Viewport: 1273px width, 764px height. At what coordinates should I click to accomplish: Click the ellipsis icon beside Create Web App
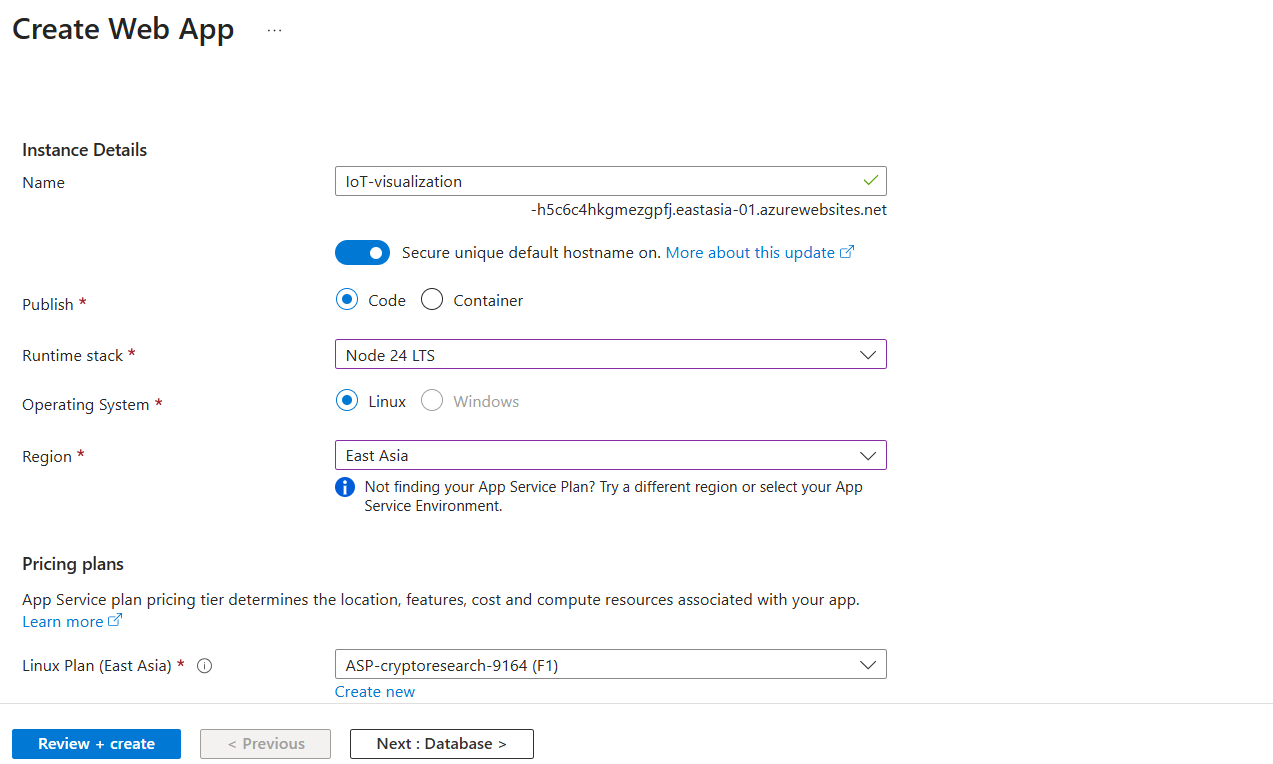274,31
